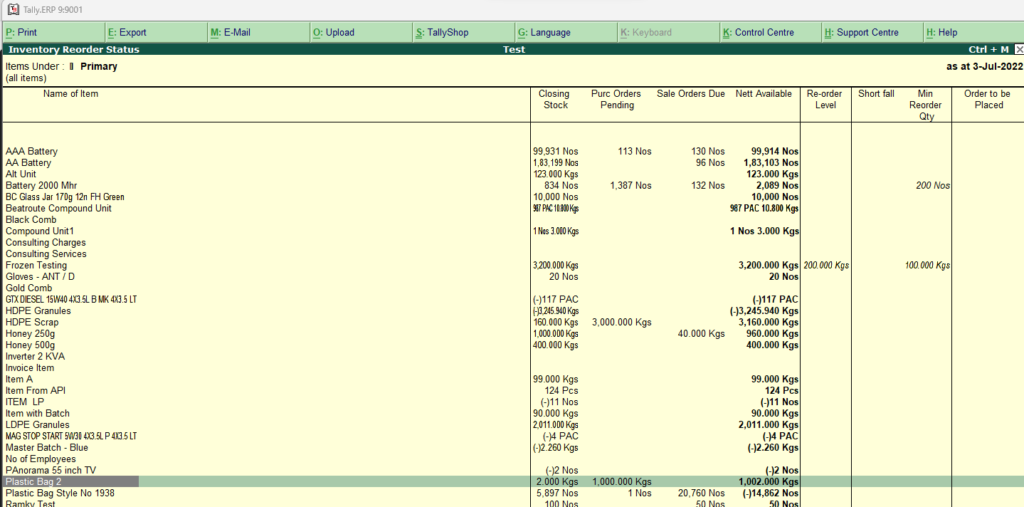Click the Order to be Placed header

(987, 99)
